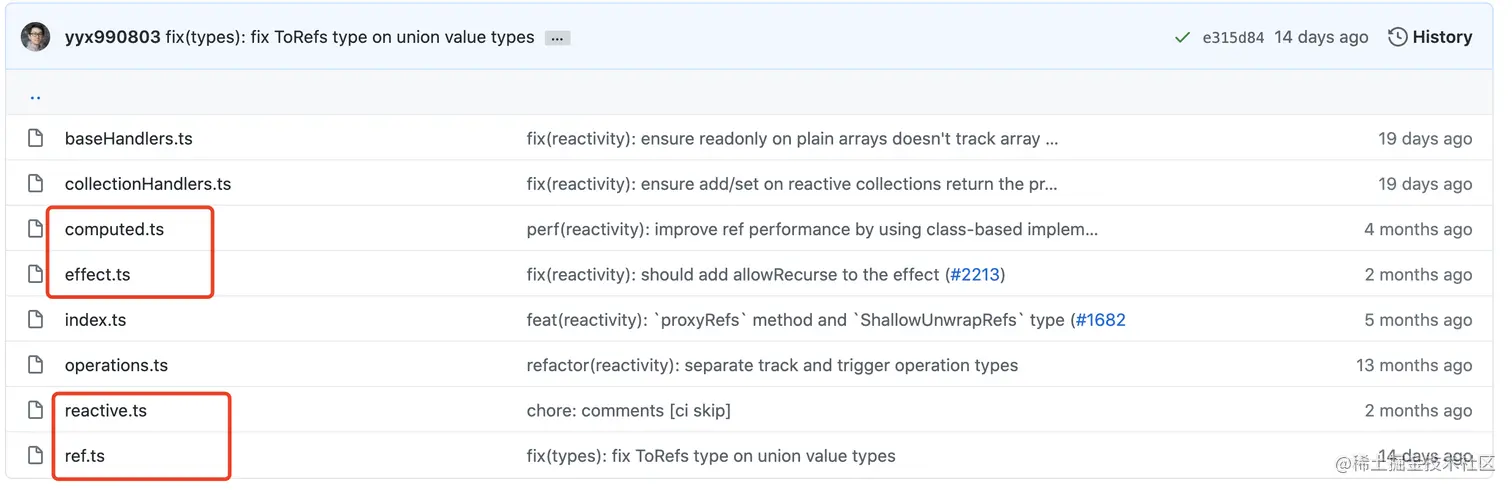Screen dimensions: 1512x490
Task: Open the ref.ts file
Action: pos(85,456)
